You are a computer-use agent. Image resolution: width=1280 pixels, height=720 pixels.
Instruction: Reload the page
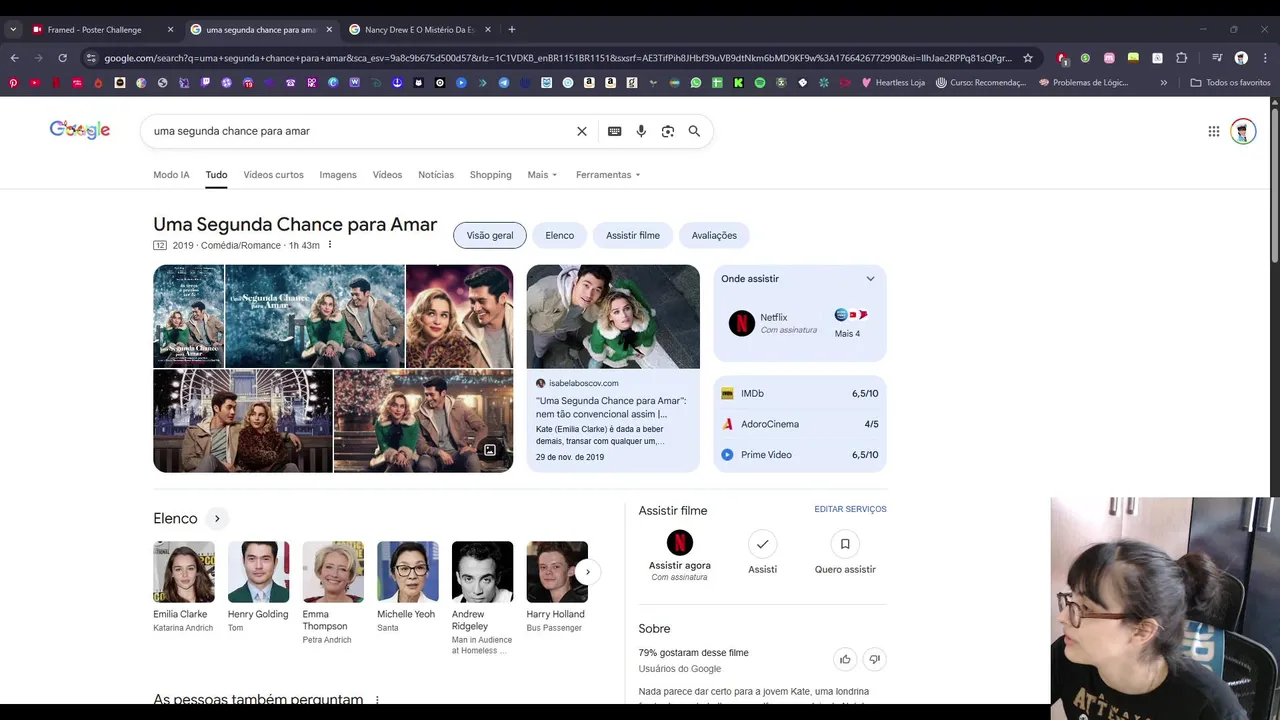(62, 58)
